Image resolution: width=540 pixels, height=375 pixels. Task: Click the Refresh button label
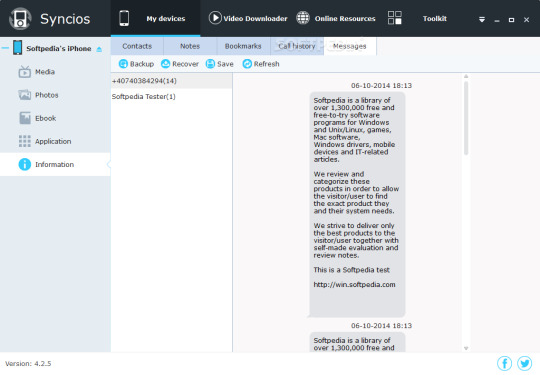(267, 64)
